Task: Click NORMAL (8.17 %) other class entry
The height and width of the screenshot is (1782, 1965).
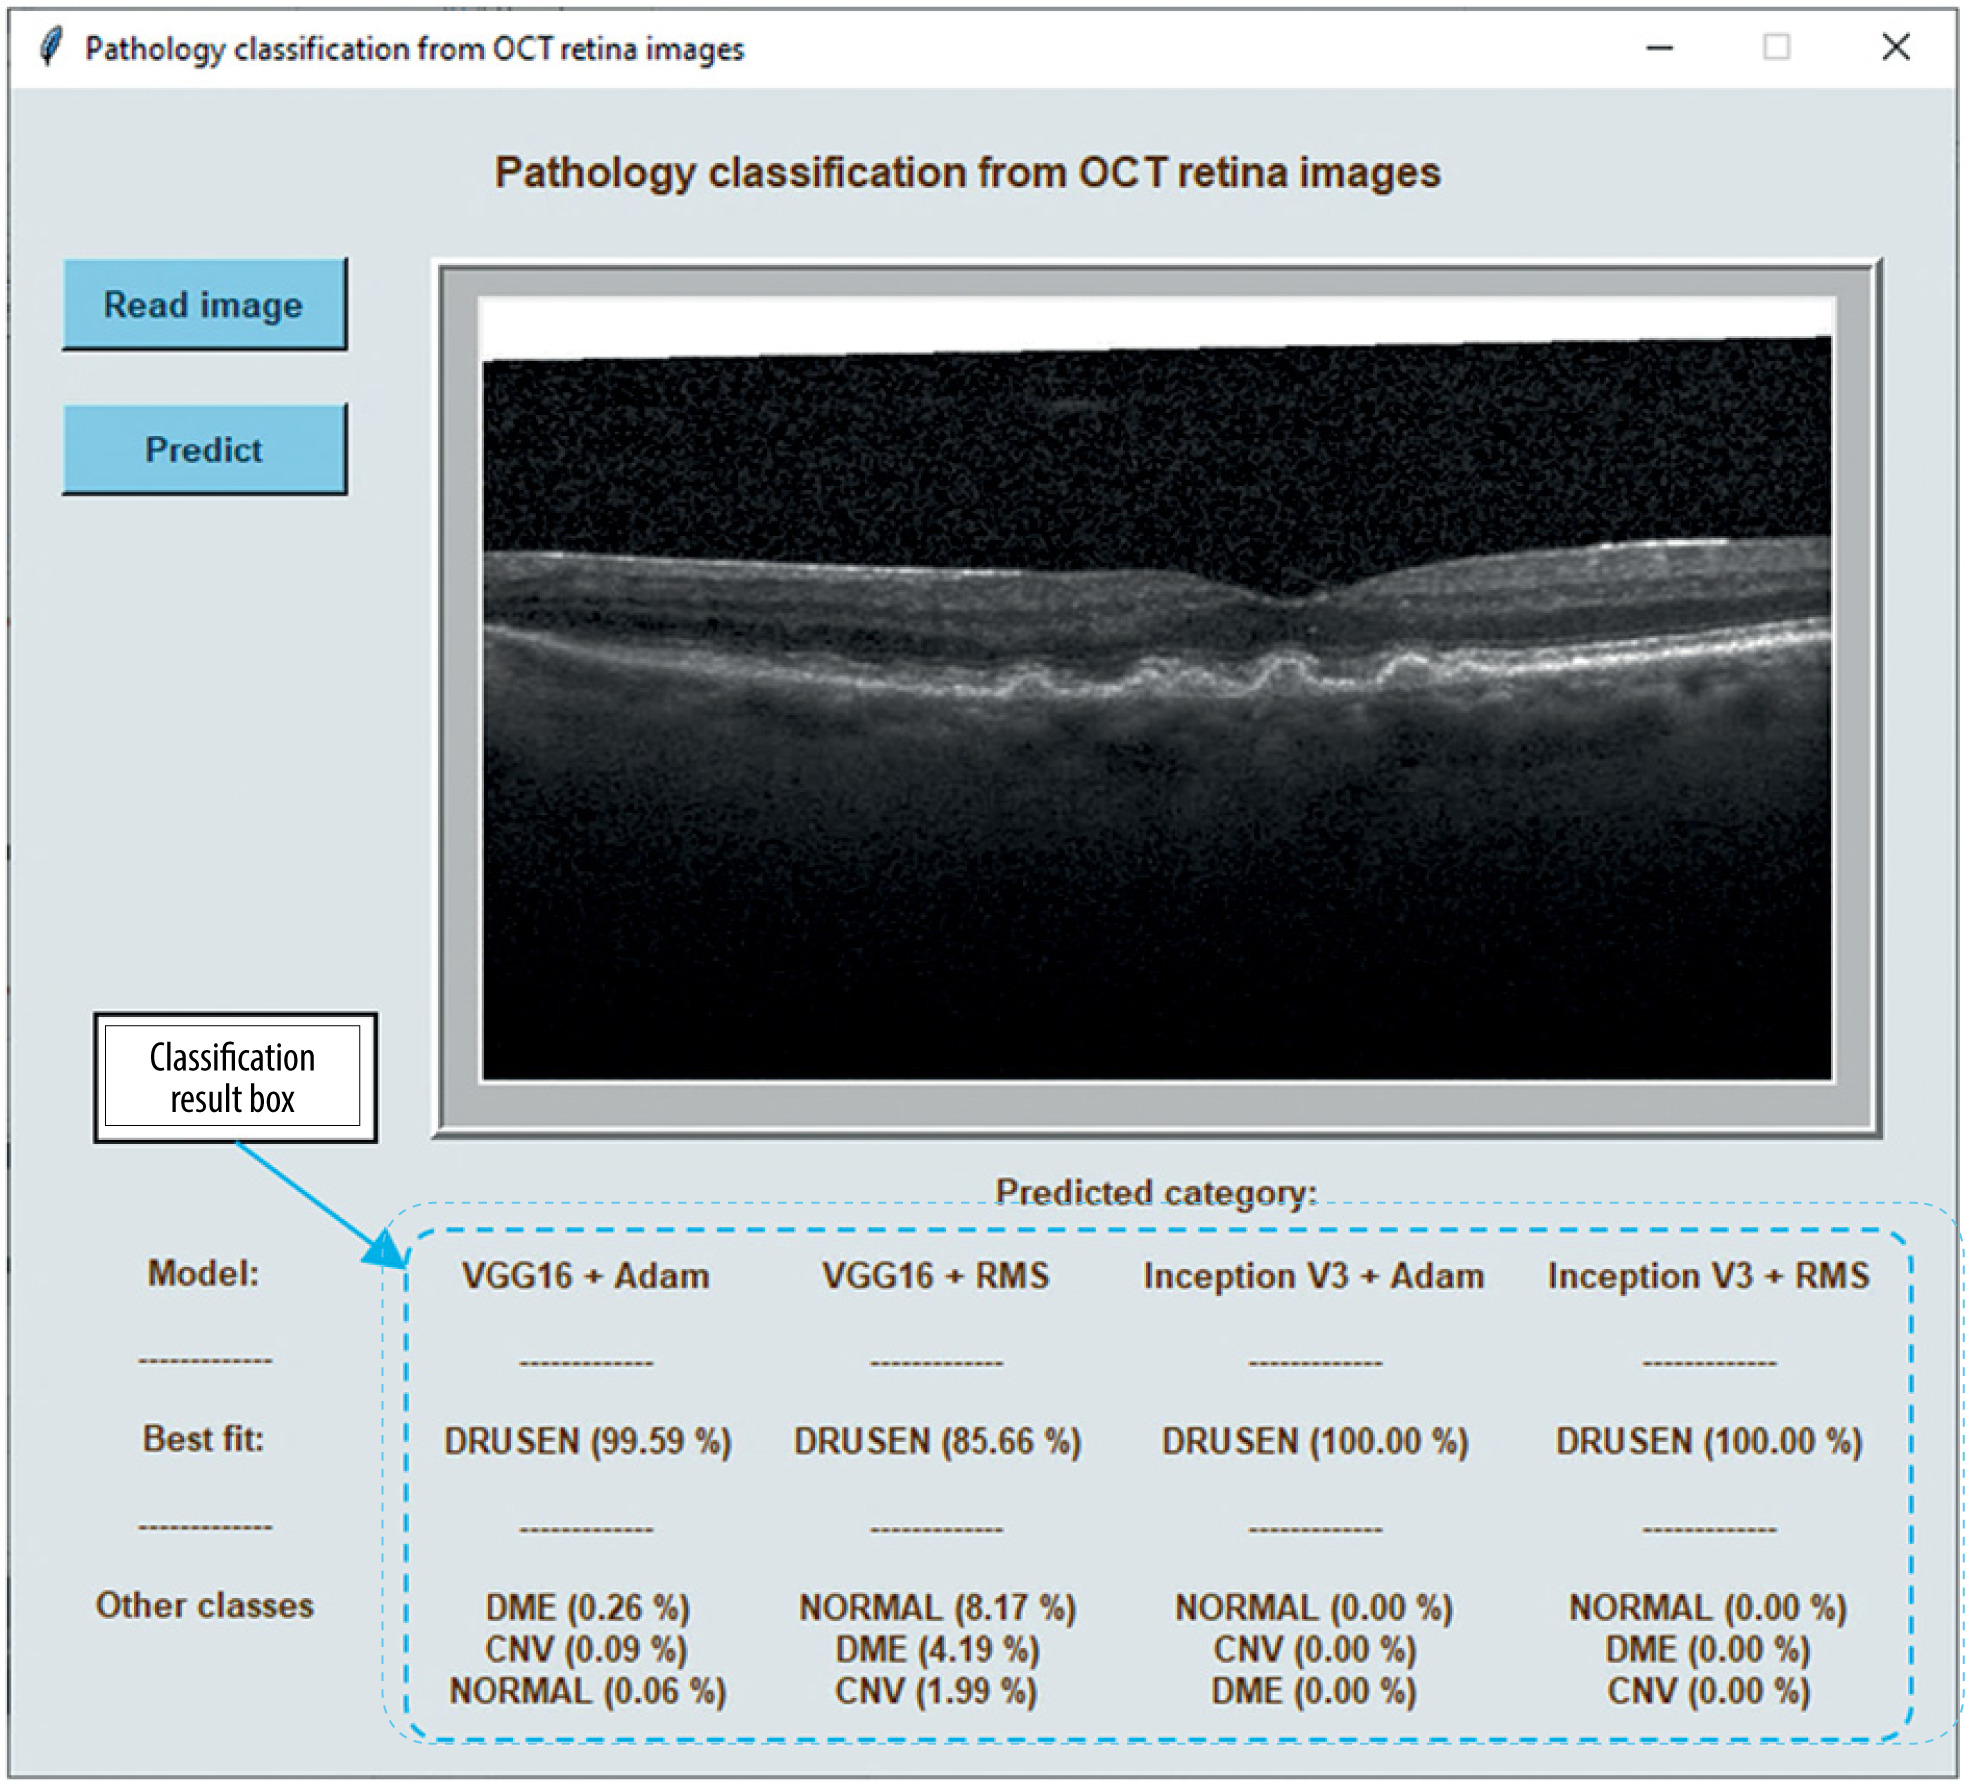Action: (937, 1607)
